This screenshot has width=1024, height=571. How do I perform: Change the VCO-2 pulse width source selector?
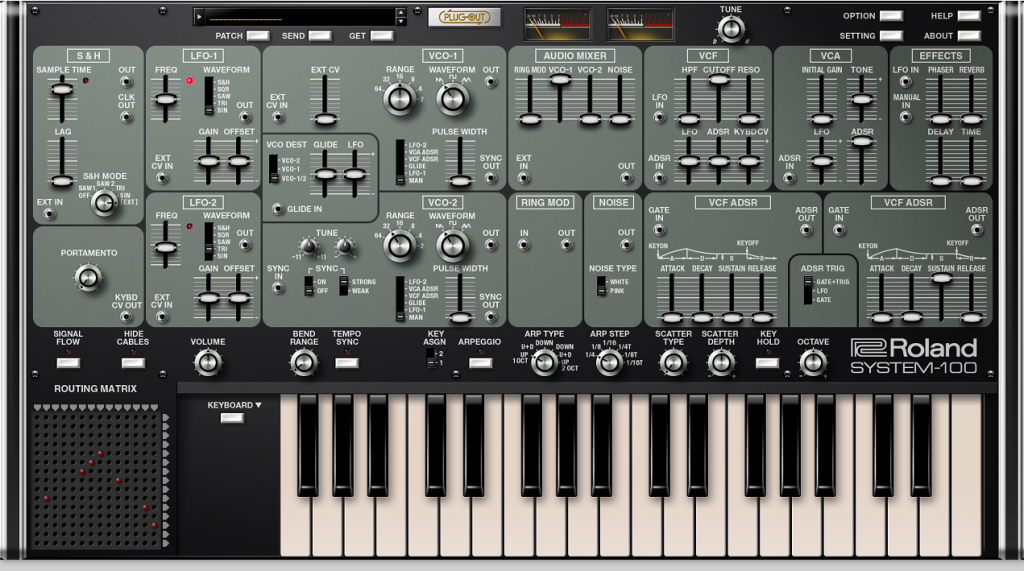click(x=400, y=299)
